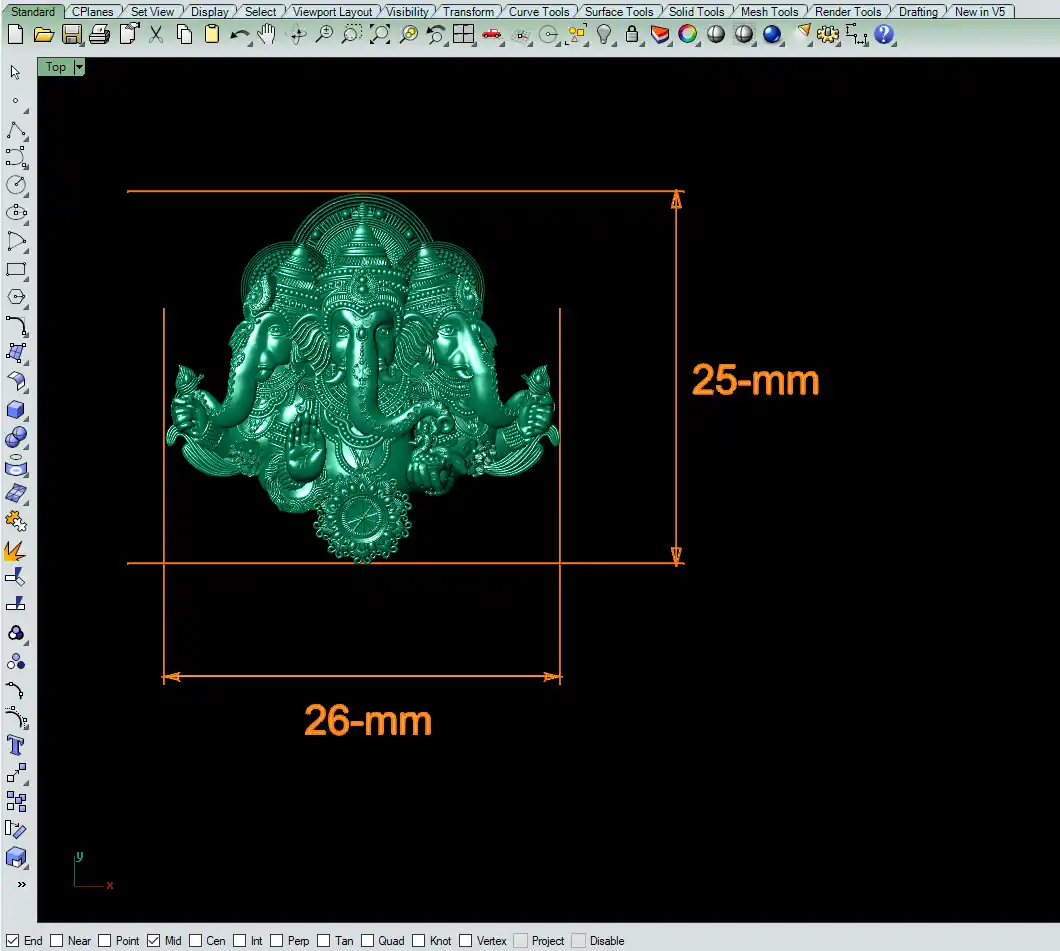Image resolution: width=1060 pixels, height=951 pixels.
Task: Click the Top viewport title label
Action: (x=56, y=67)
